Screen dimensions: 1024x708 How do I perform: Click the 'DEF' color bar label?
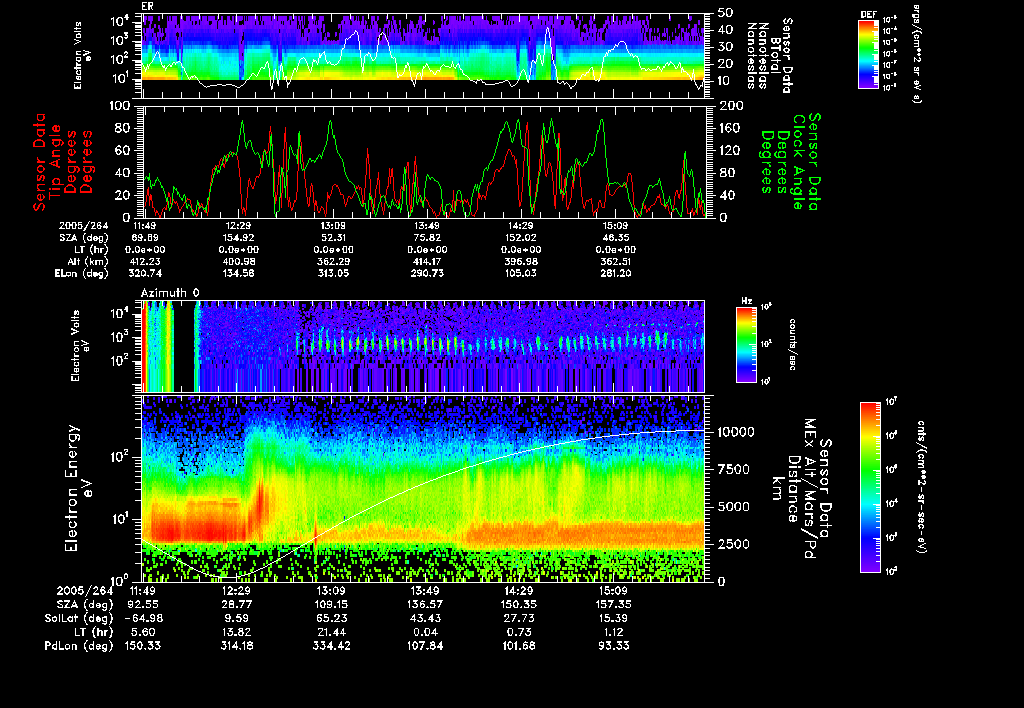868,14
